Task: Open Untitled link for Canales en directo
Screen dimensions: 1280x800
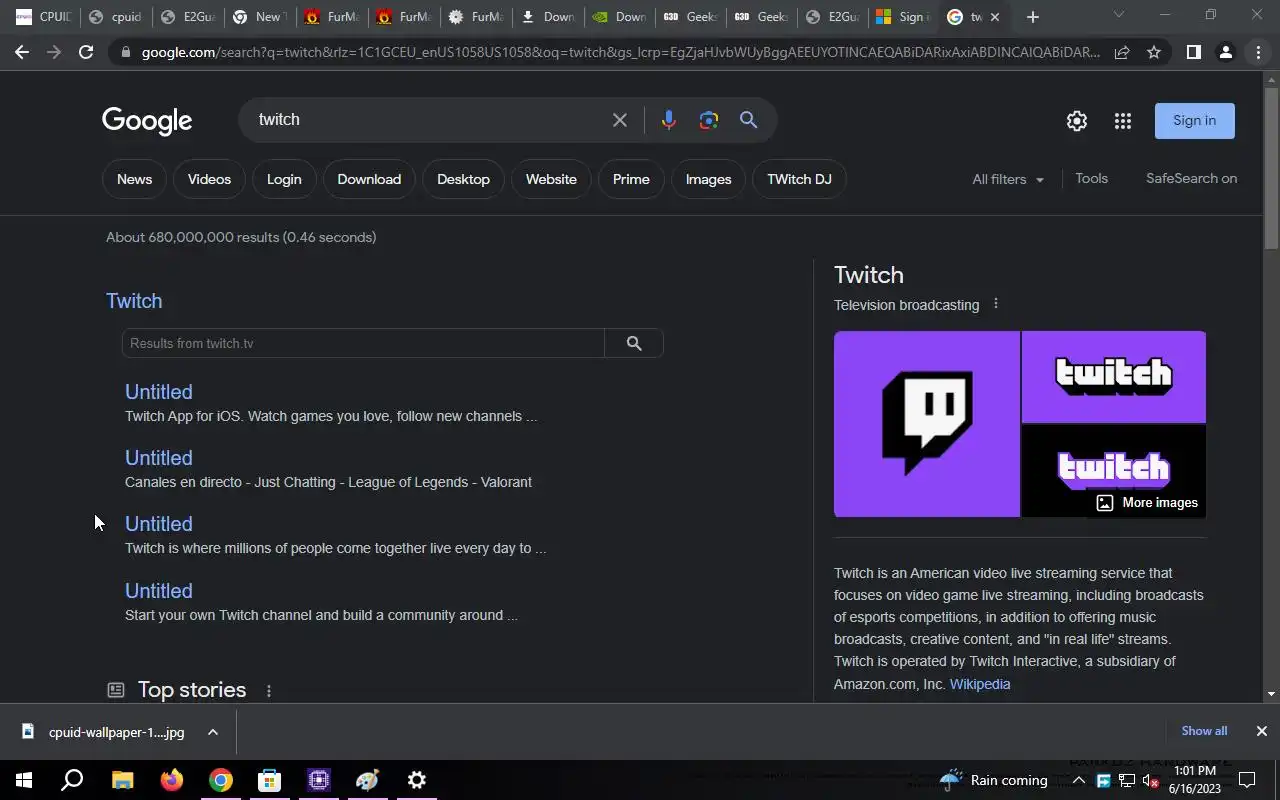Action: [x=159, y=458]
